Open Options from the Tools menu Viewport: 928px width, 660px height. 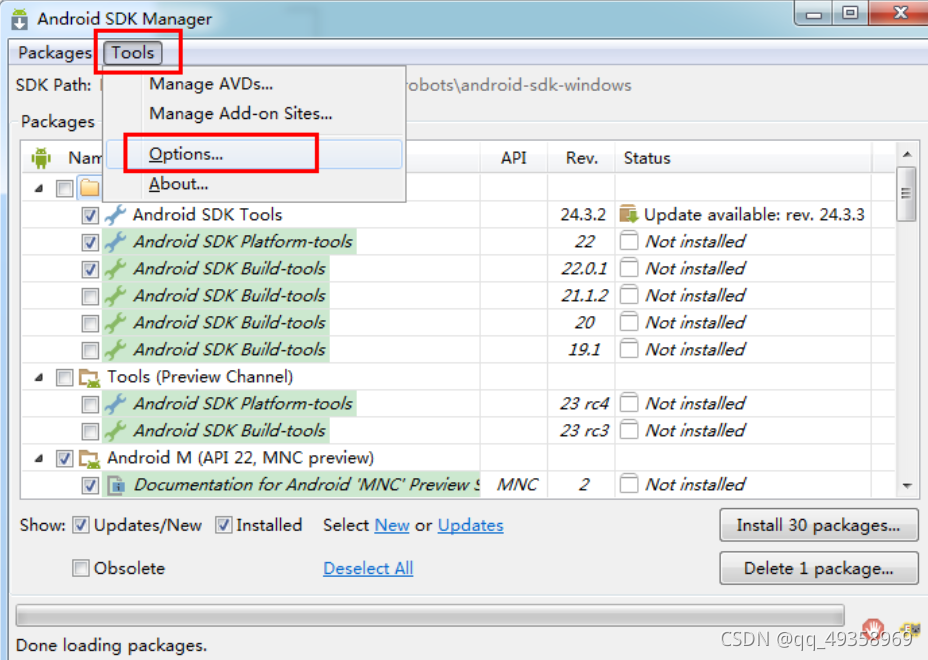[x=186, y=154]
